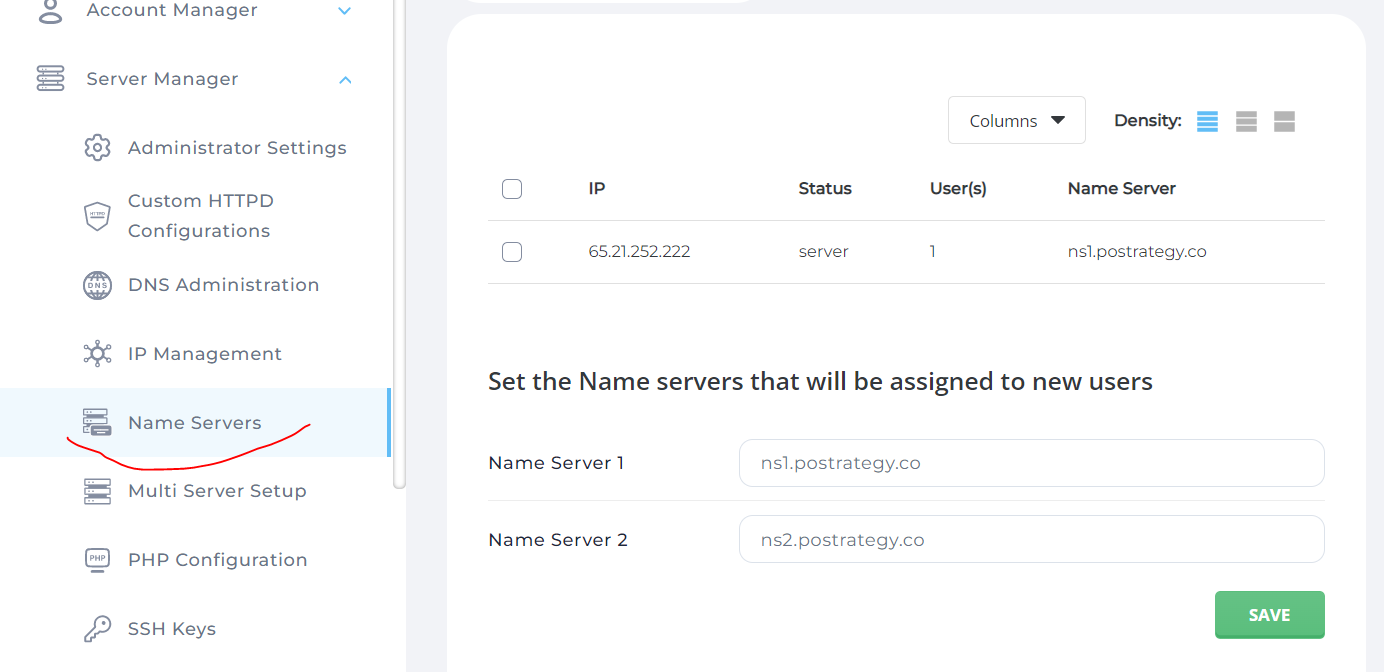The height and width of the screenshot is (672, 1384).
Task: Open DNS Administration via its DNS globe icon
Action: point(97,285)
